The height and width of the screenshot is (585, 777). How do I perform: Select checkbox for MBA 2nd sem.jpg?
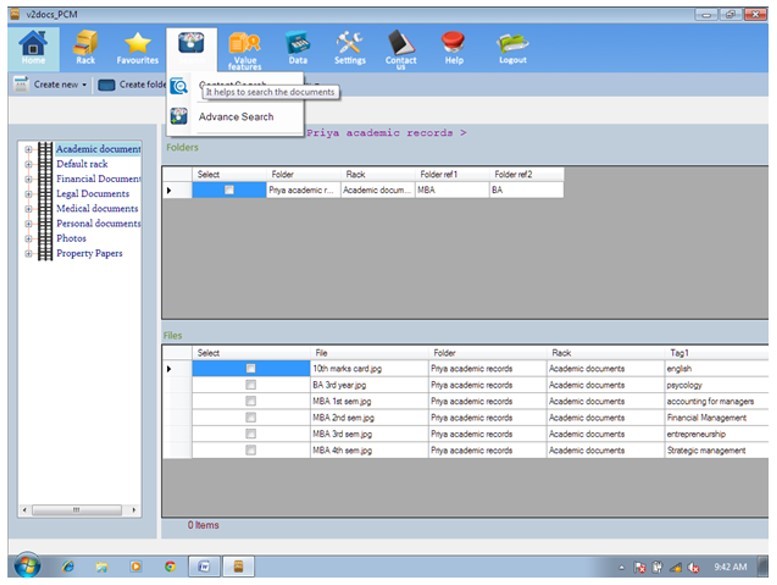coord(250,418)
